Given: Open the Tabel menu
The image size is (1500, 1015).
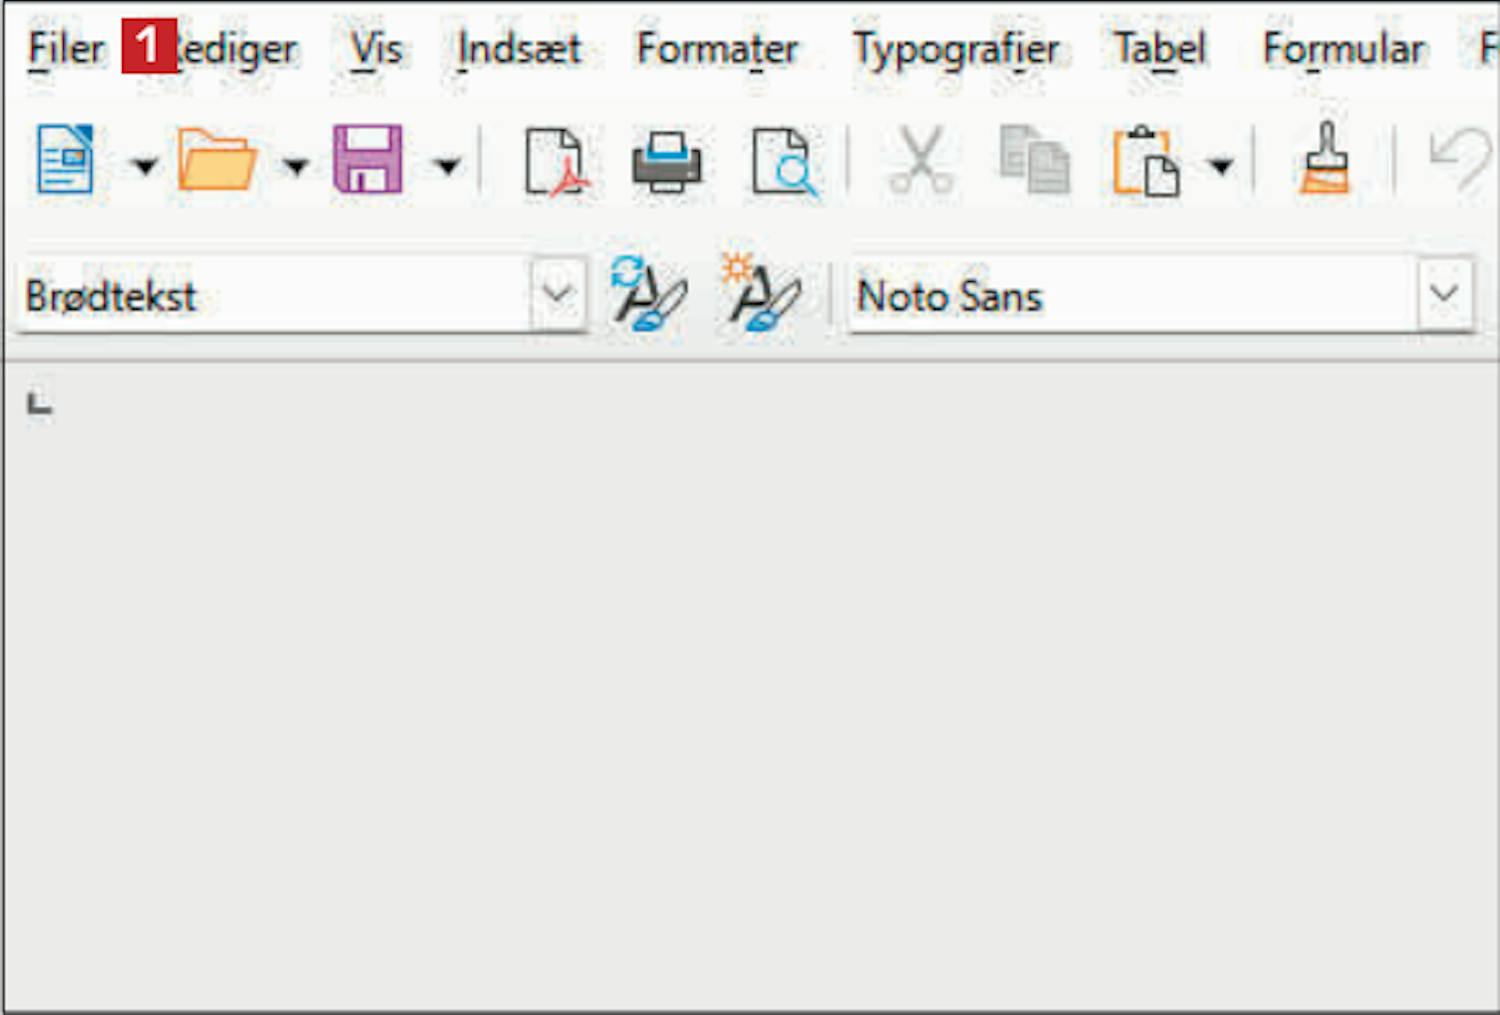Looking at the screenshot, I should coord(1160,48).
